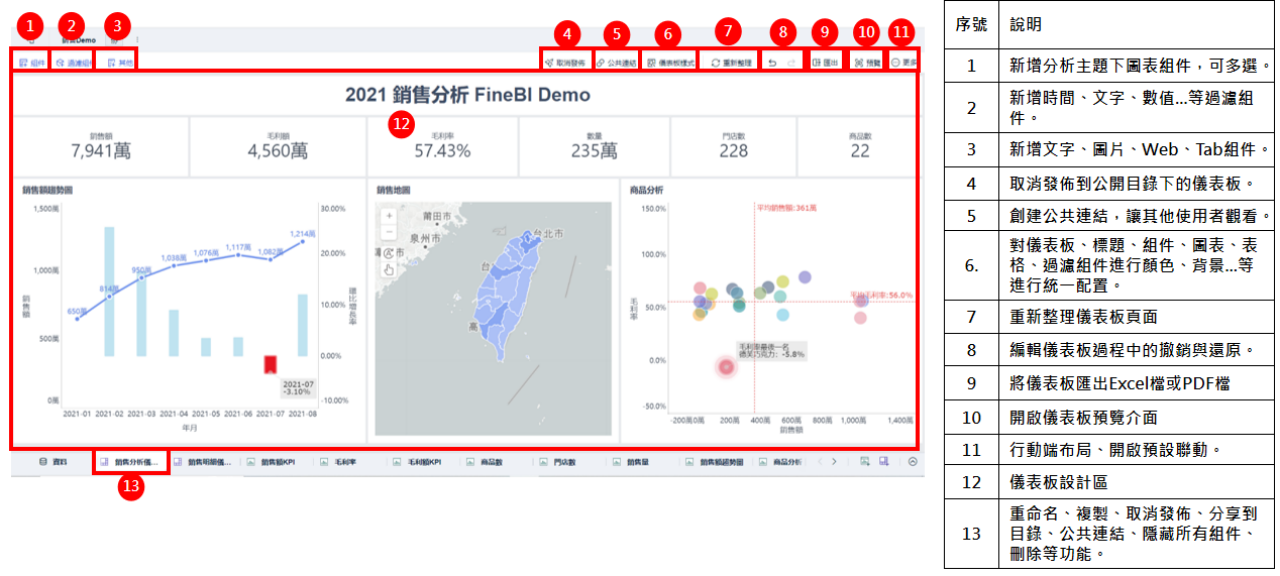Click the 數量 235萬 KPI card
The width and height of the screenshot is (1280, 576).
pyautogui.click(x=594, y=146)
